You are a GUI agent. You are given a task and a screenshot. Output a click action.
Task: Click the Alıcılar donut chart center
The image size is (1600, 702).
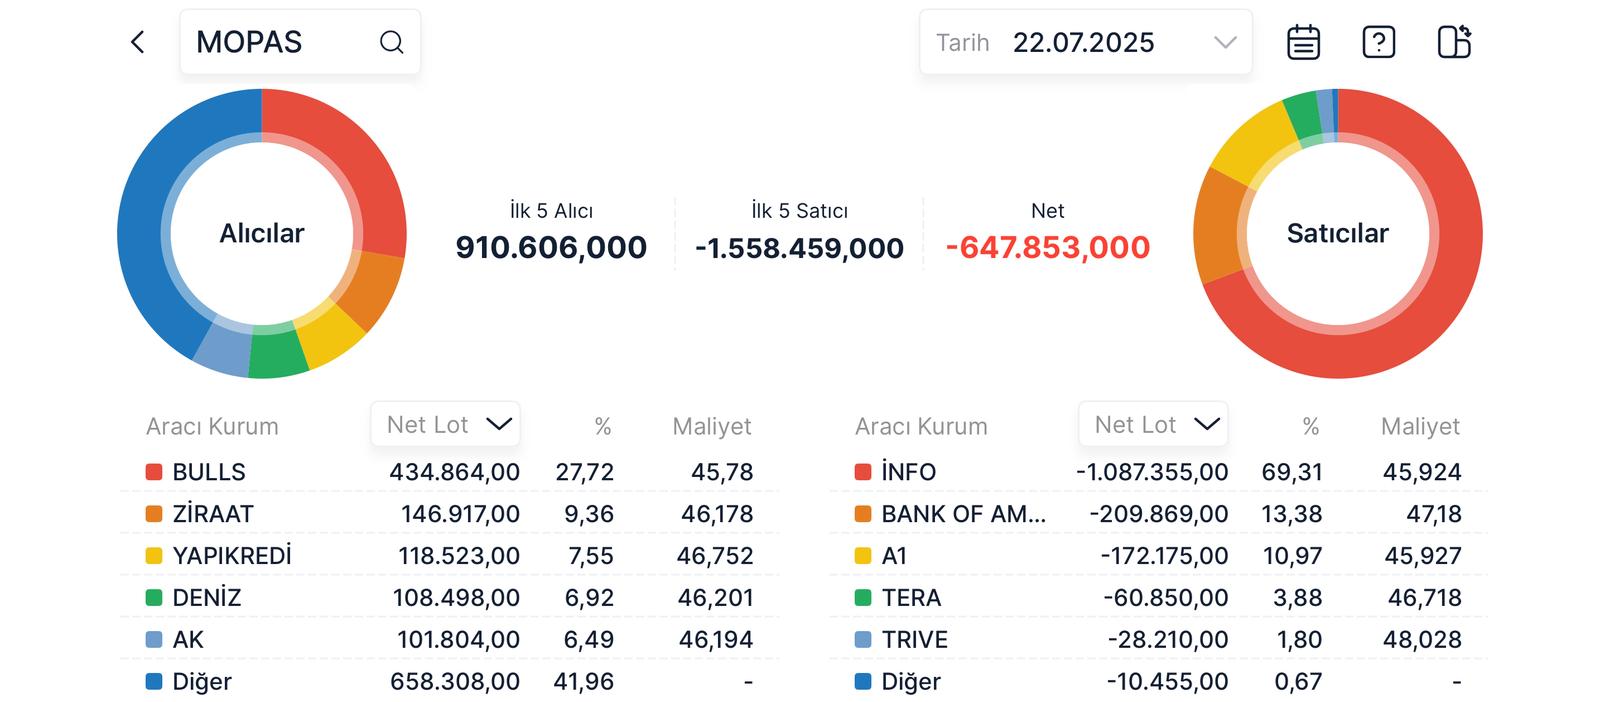point(262,233)
